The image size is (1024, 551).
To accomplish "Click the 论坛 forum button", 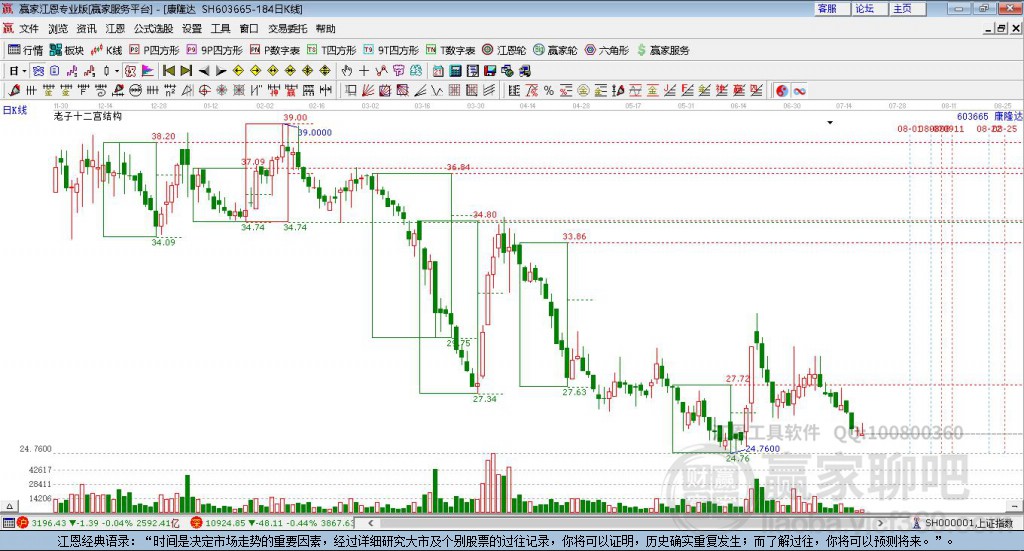I will (x=869, y=8).
